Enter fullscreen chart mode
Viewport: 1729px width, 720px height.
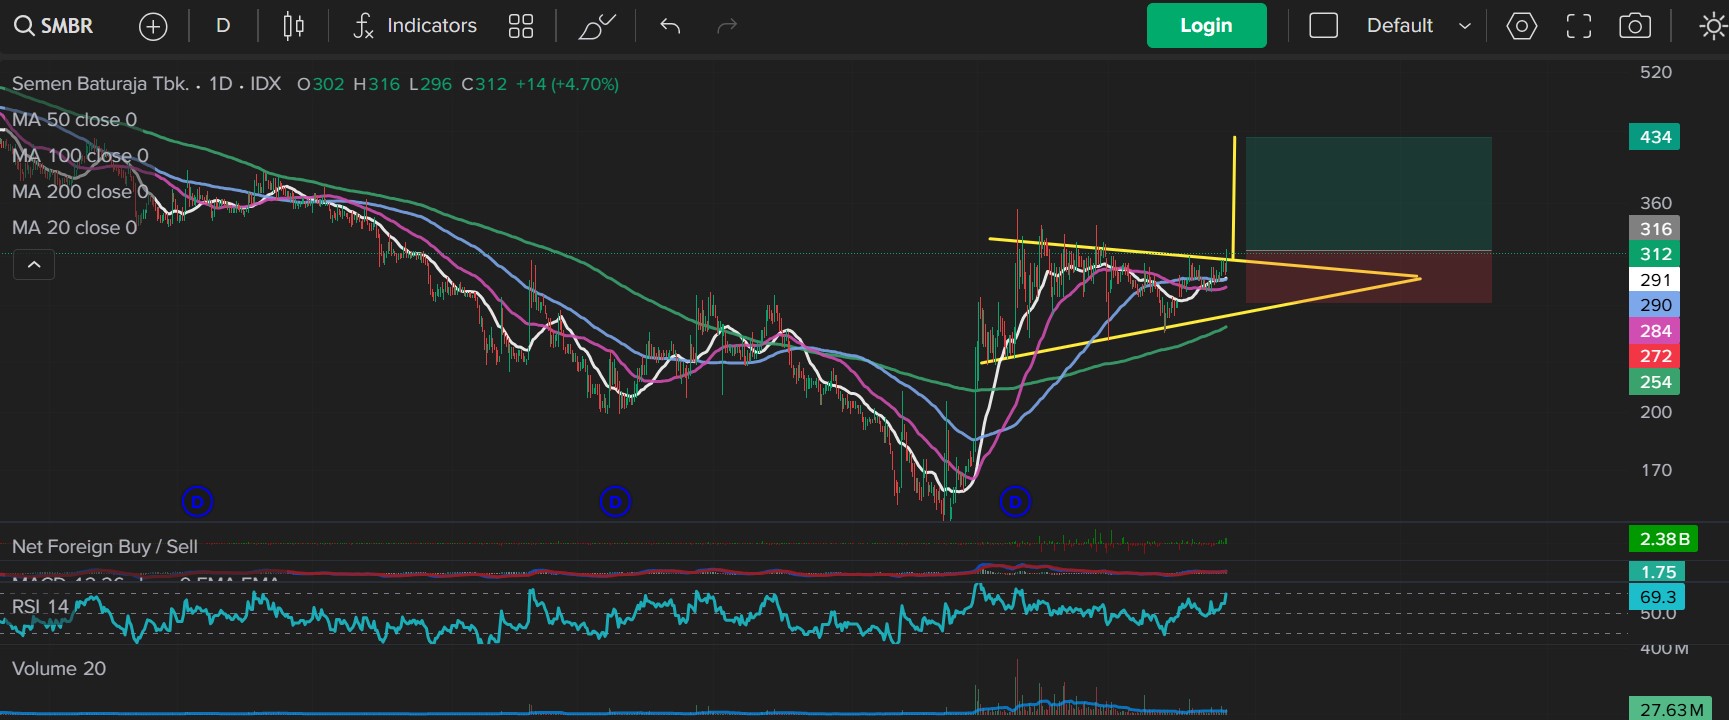[x=1578, y=26]
